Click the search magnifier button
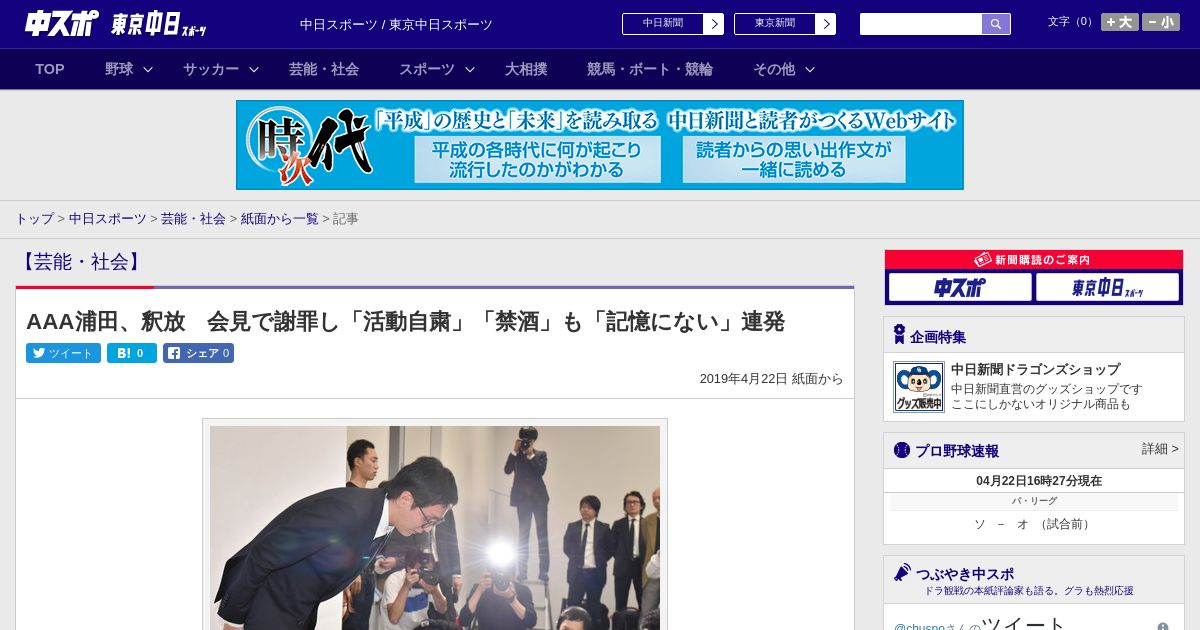 [996, 24]
